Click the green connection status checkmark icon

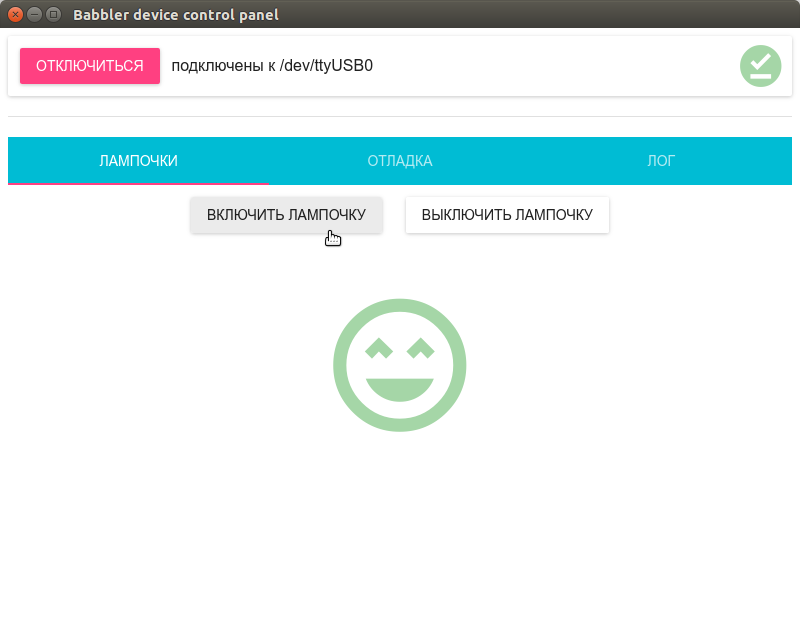coord(761,66)
